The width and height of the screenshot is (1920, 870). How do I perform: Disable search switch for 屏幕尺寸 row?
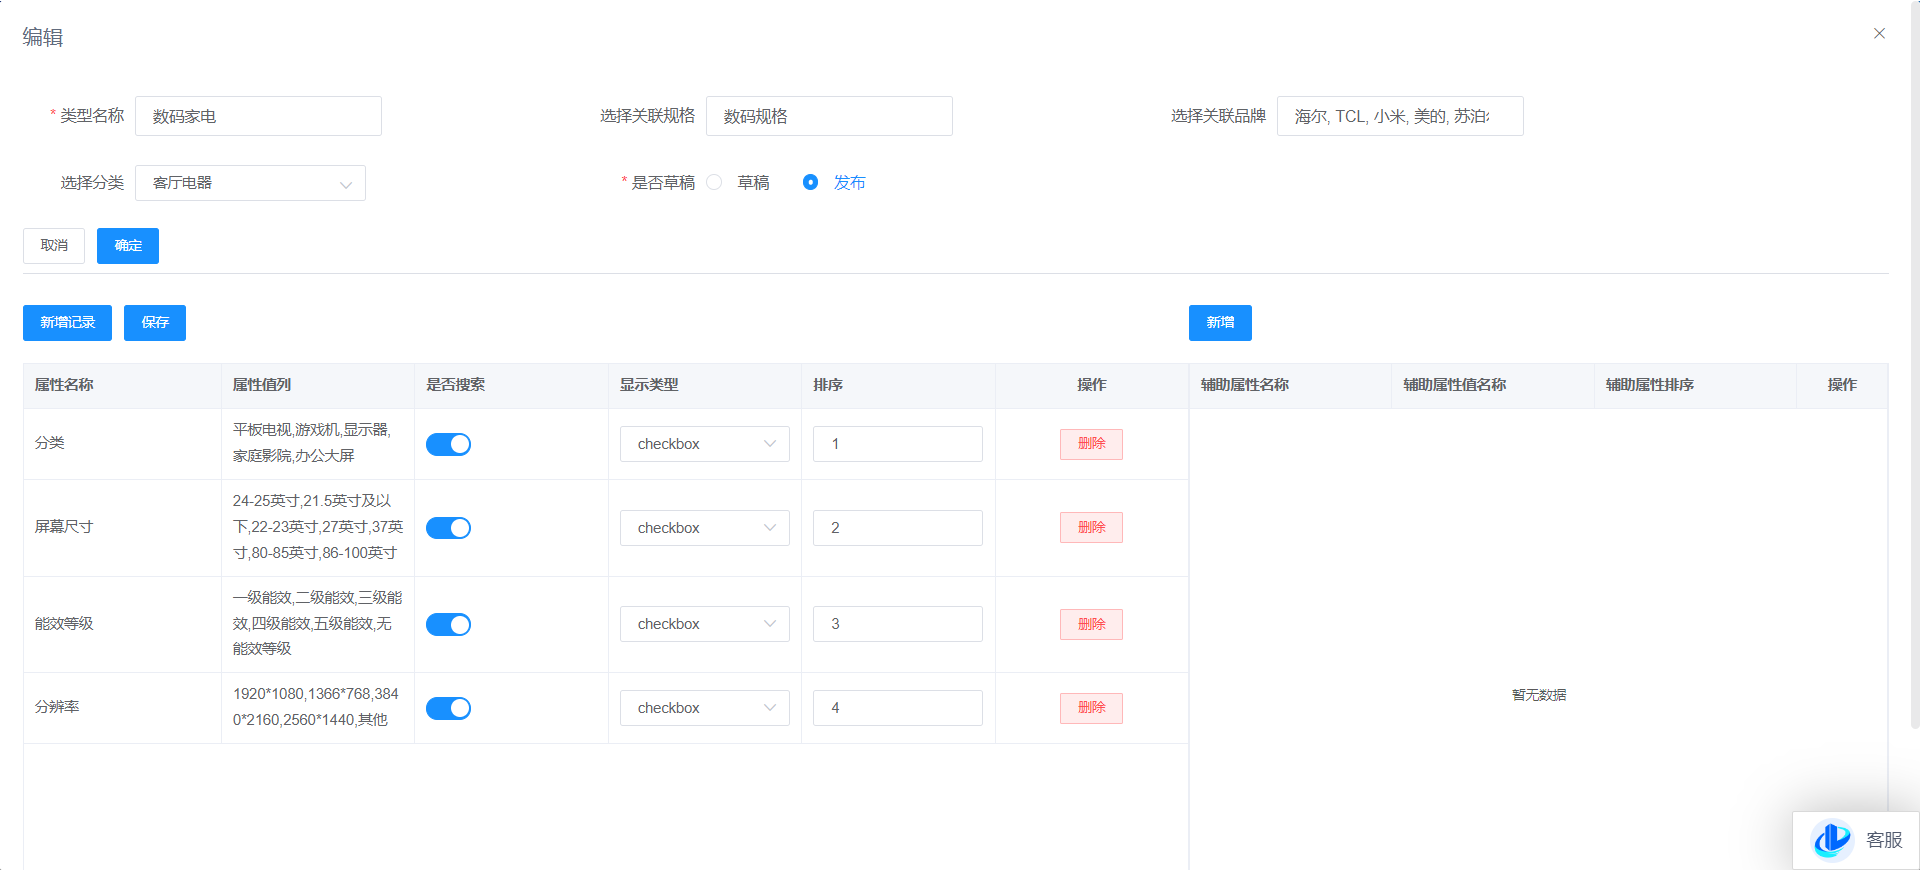pos(448,528)
